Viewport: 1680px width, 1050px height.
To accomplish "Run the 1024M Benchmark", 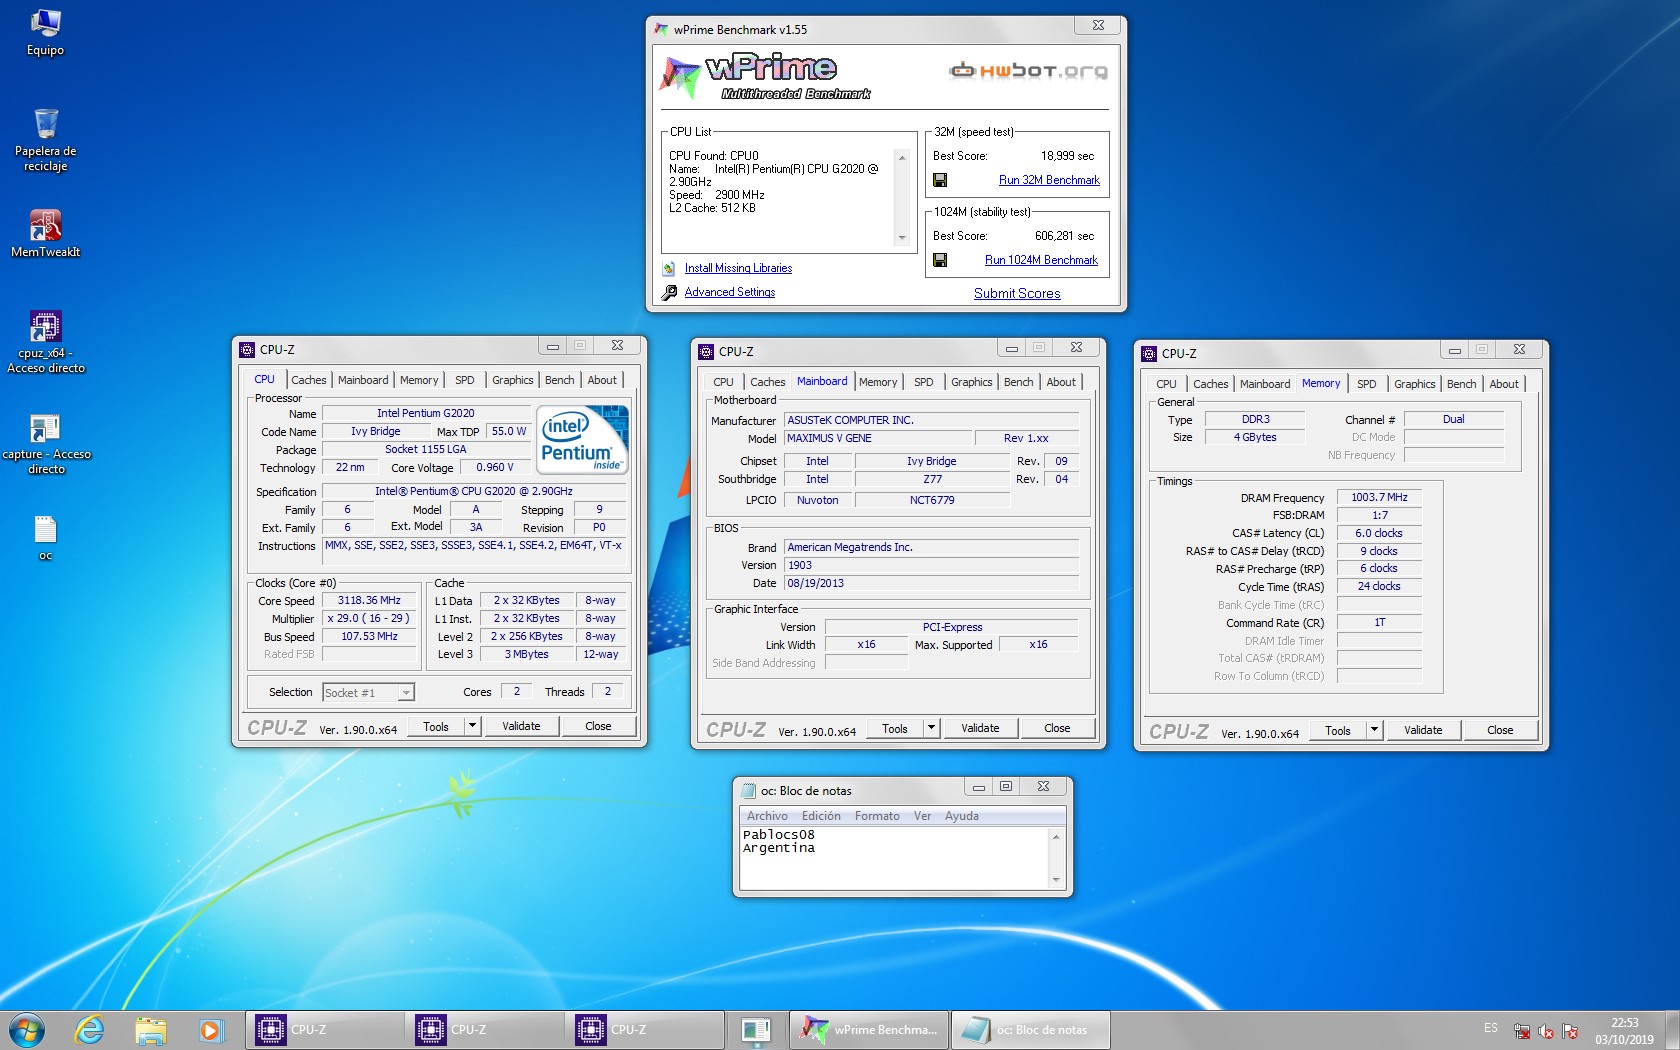I will (1041, 260).
